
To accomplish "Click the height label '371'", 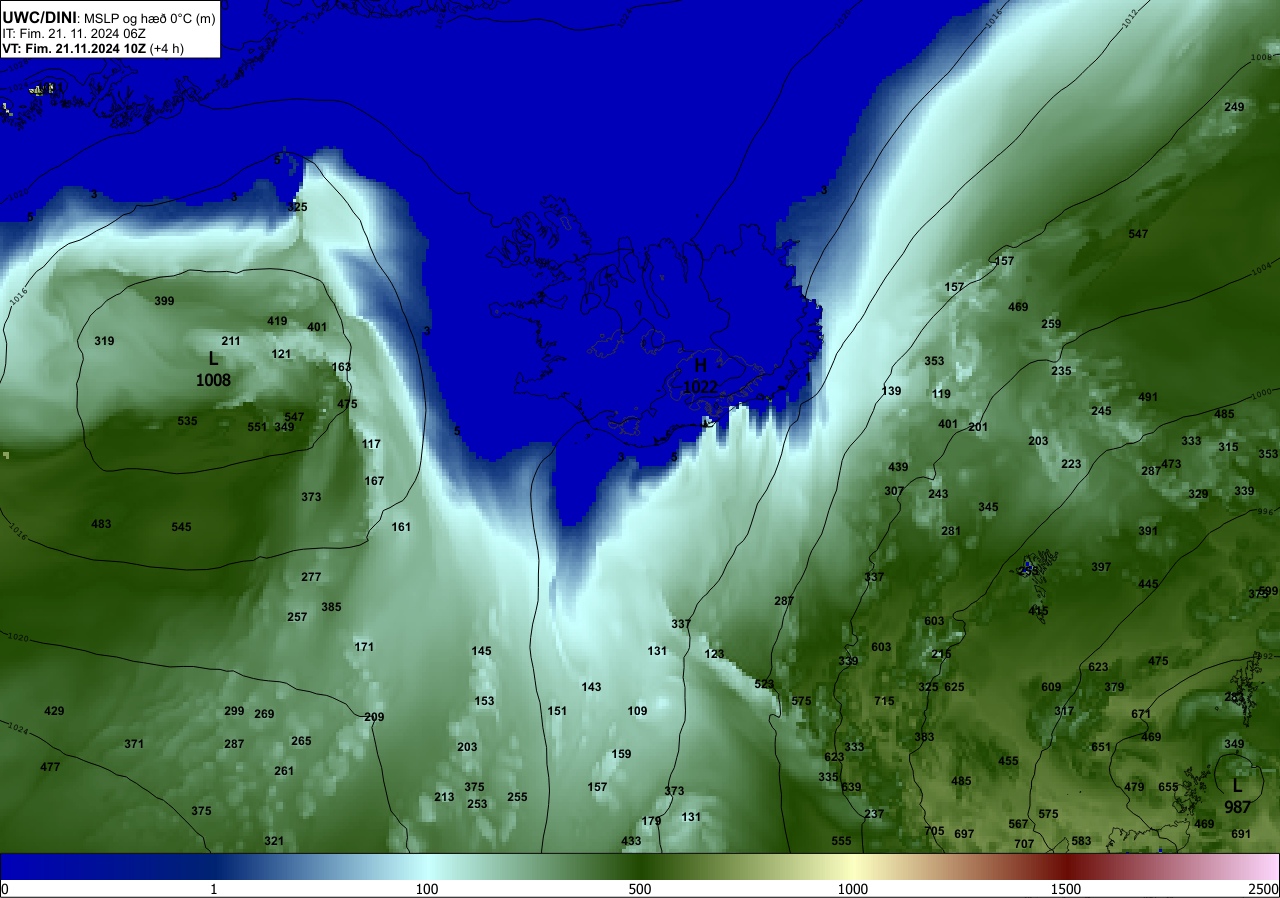I will tap(134, 744).
